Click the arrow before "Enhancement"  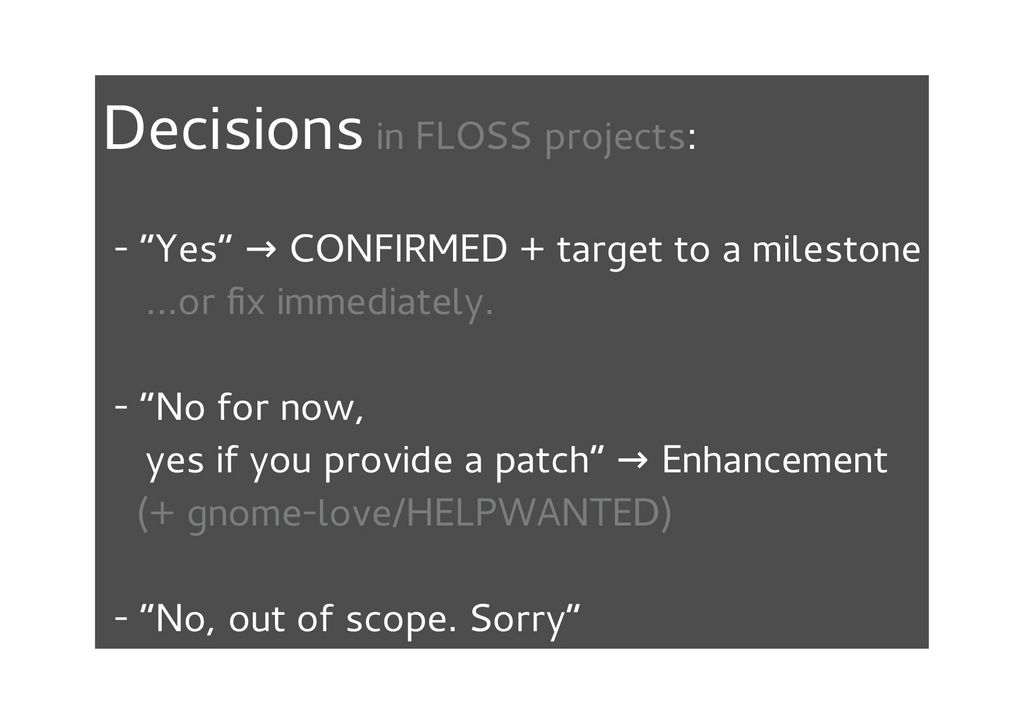634,462
